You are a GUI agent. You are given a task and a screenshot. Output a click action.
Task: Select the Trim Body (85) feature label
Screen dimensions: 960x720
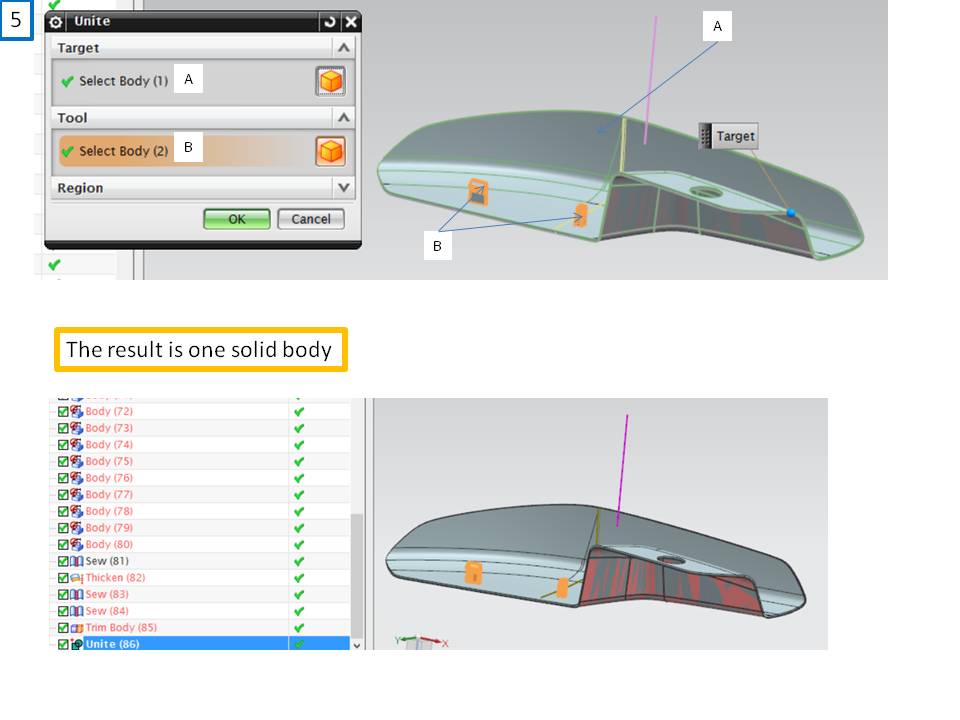click(x=121, y=628)
